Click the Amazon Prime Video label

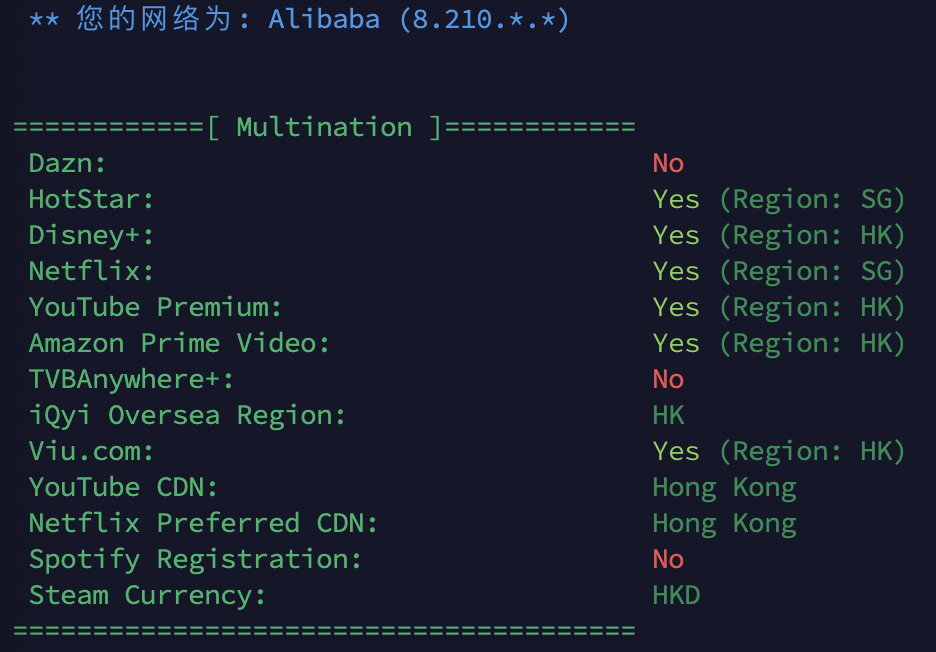(x=179, y=343)
